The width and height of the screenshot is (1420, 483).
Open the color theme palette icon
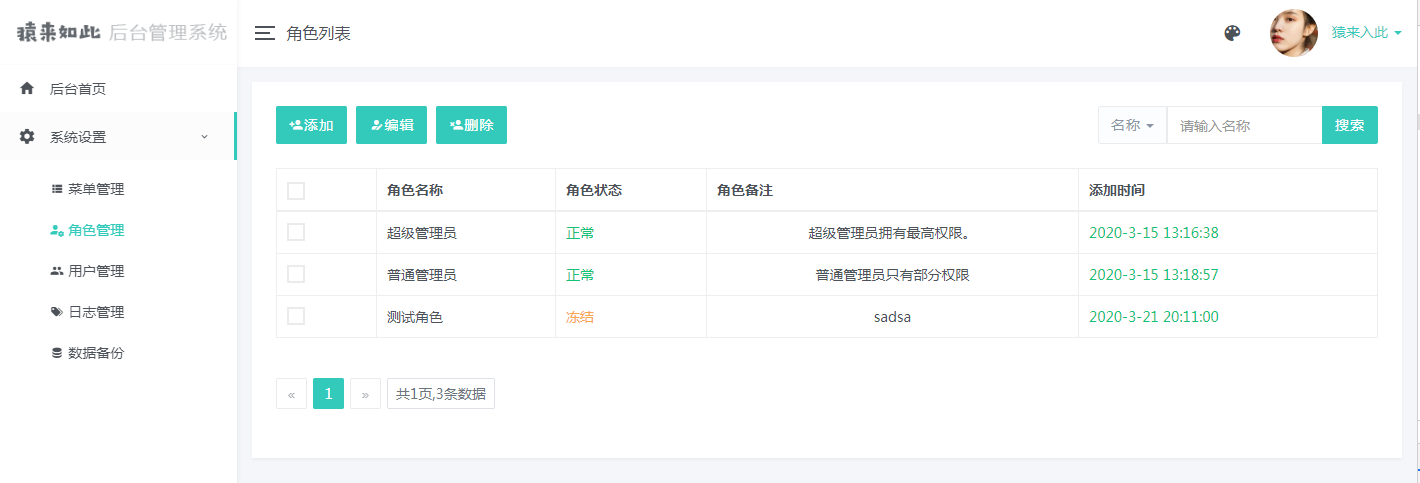(1232, 33)
